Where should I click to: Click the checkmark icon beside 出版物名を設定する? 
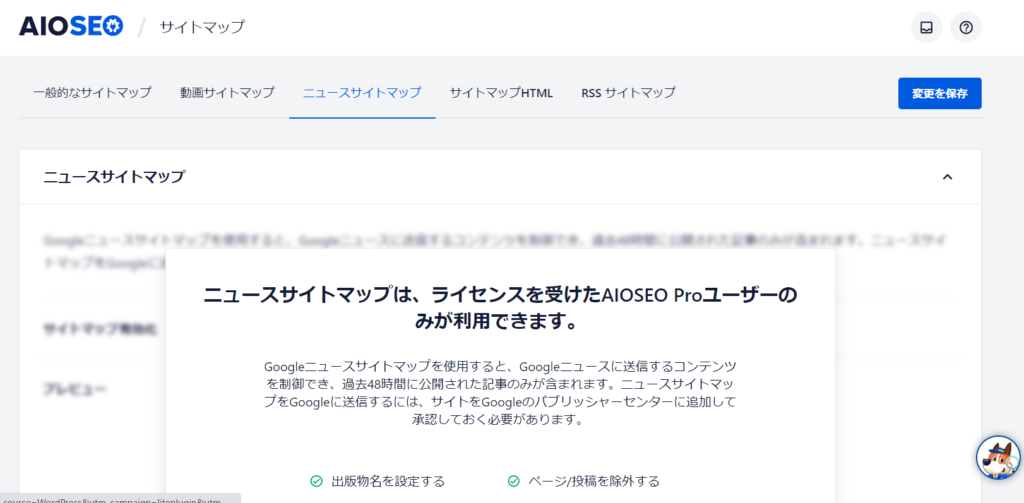pos(316,481)
